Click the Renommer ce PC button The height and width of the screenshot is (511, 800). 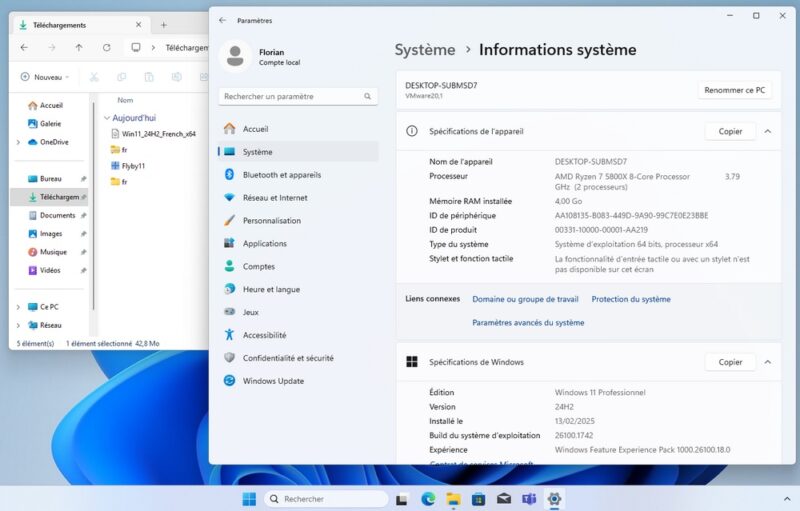pos(735,90)
